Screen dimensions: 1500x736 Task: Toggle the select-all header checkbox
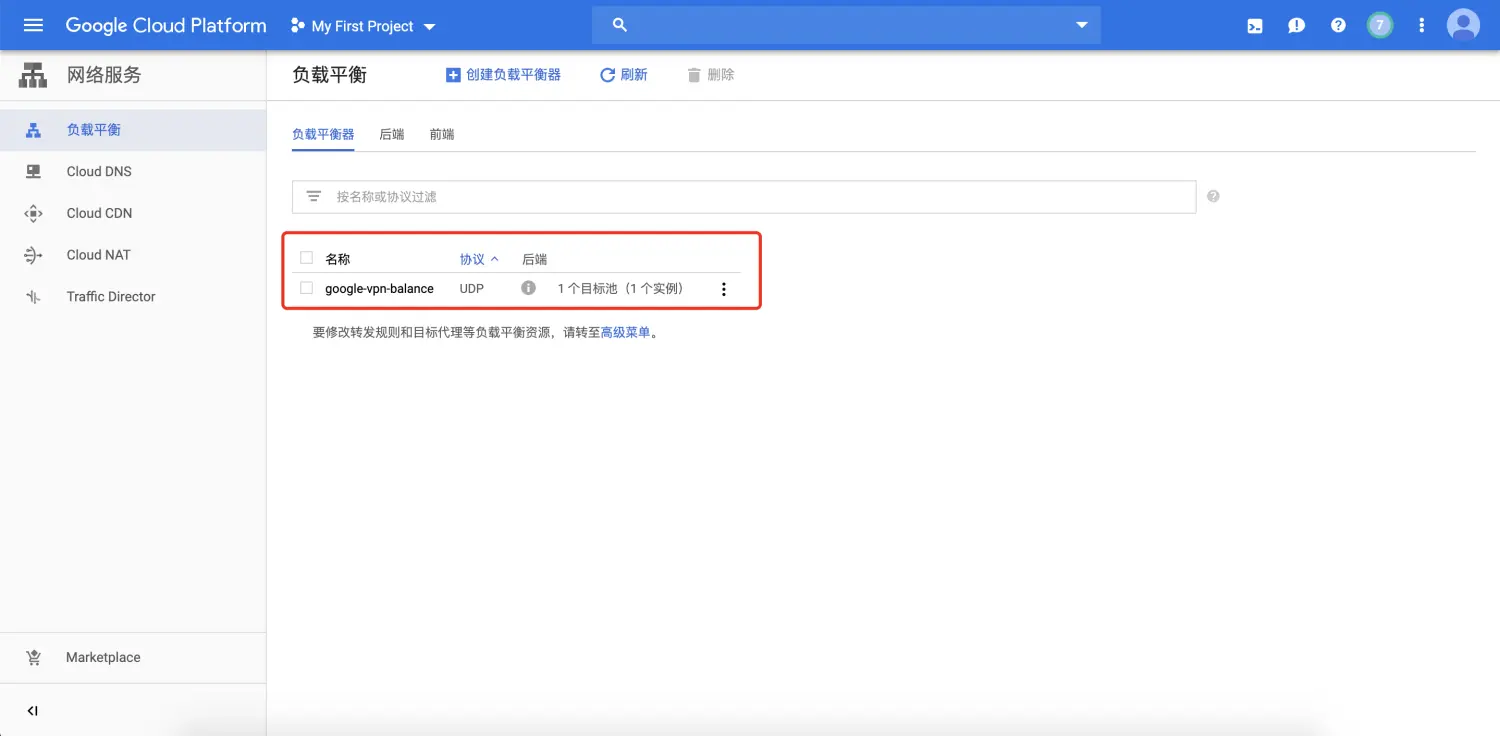[306, 258]
